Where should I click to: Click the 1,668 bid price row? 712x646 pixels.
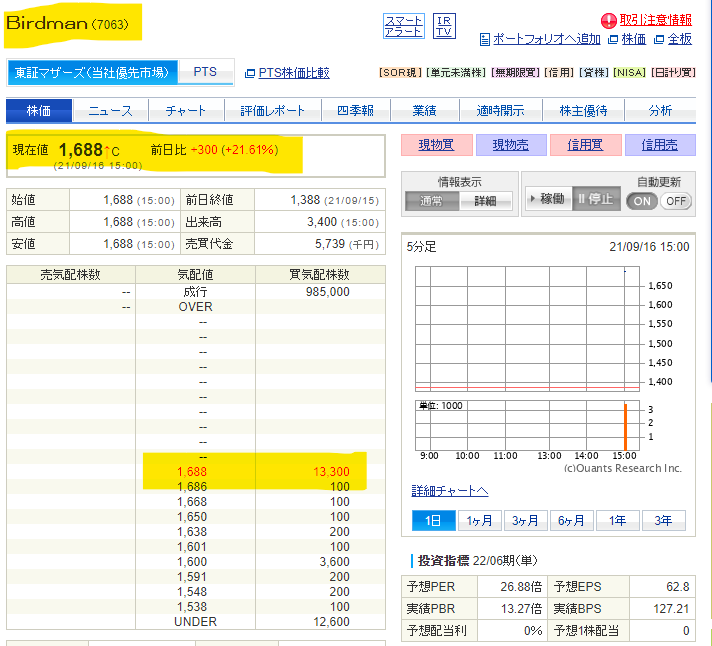click(x=196, y=502)
